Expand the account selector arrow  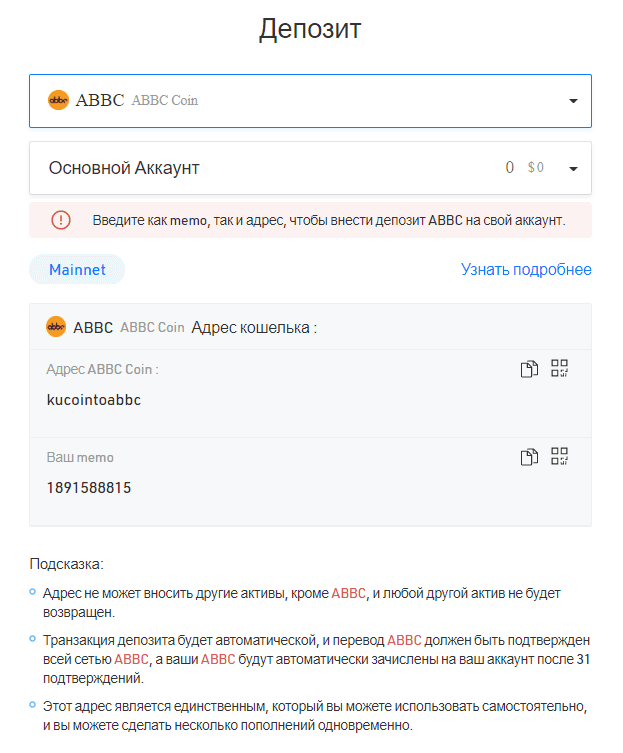click(x=573, y=169)
